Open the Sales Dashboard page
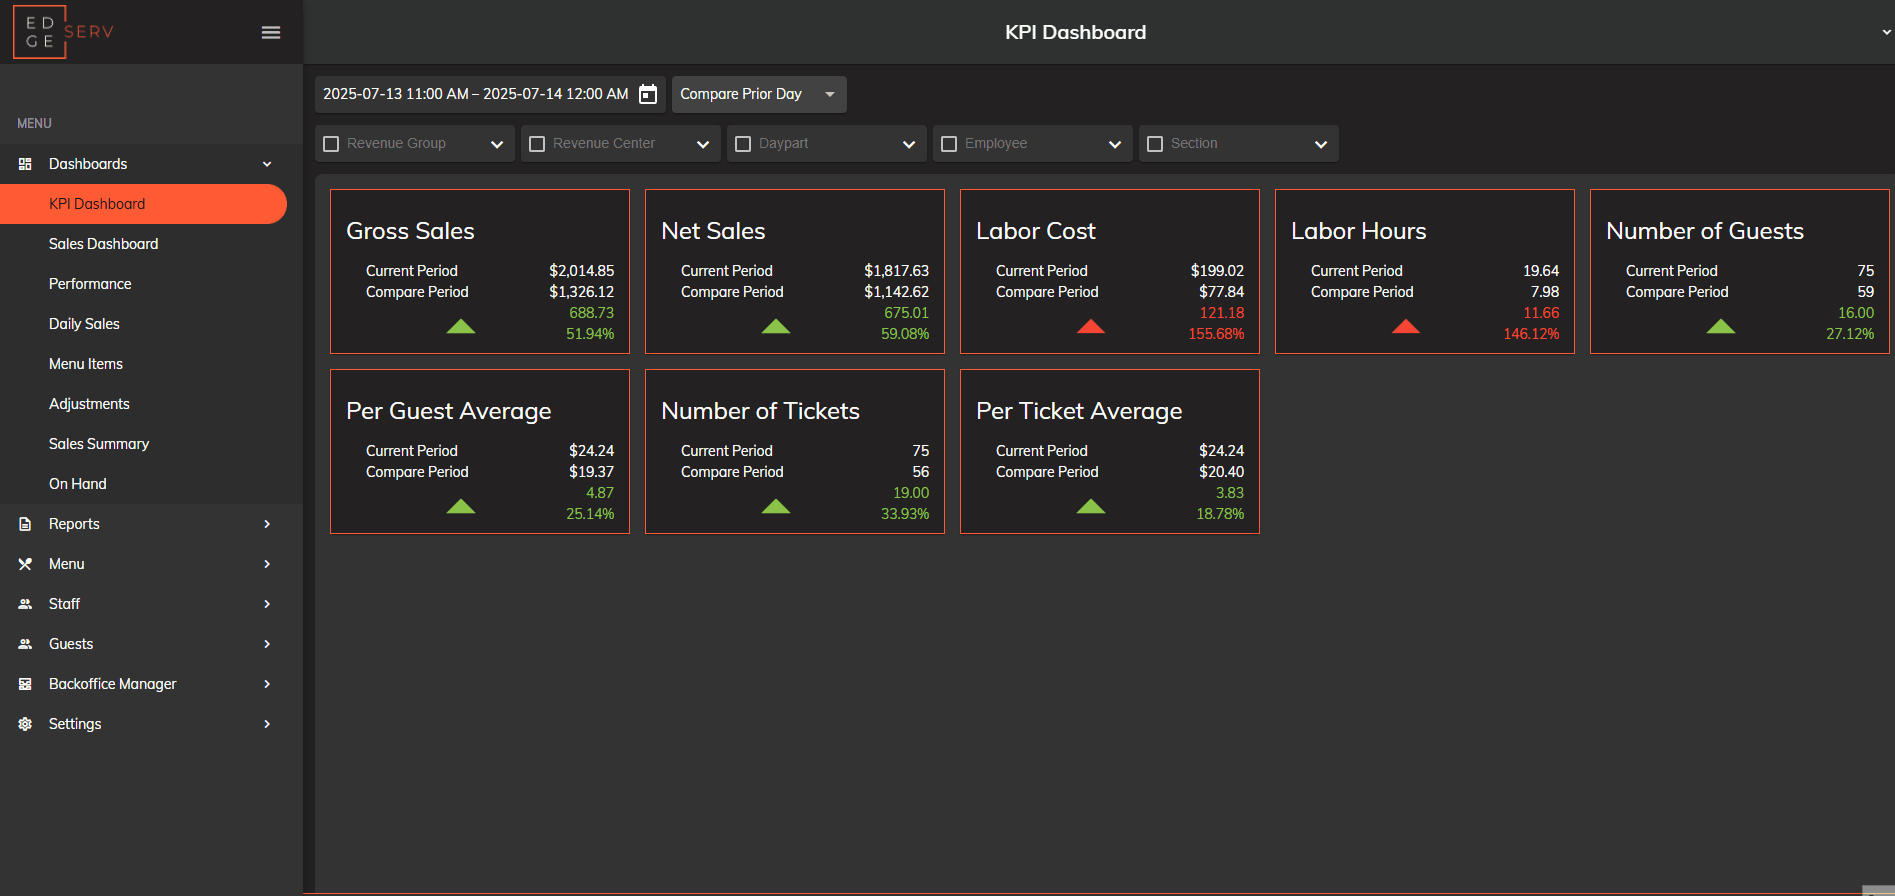This screenshot has width=1895, height=896. coord(103,244)
